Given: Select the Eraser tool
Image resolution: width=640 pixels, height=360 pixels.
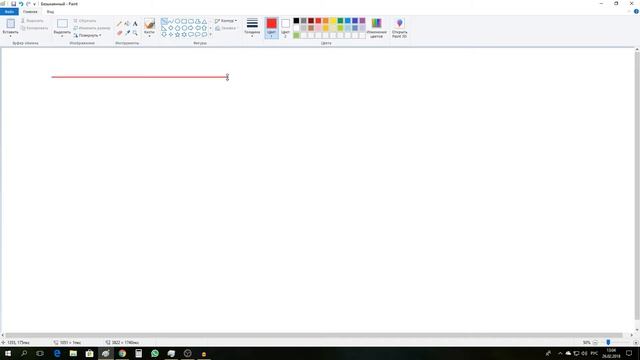Looking at the screenshot, I should (120, 32).
